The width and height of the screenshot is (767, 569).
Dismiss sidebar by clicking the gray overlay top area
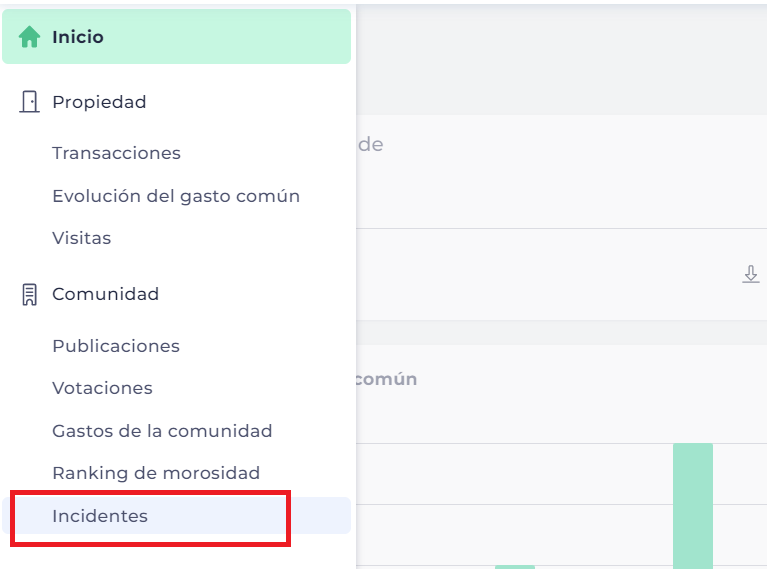pyautogui.click(x=561, y=59)
